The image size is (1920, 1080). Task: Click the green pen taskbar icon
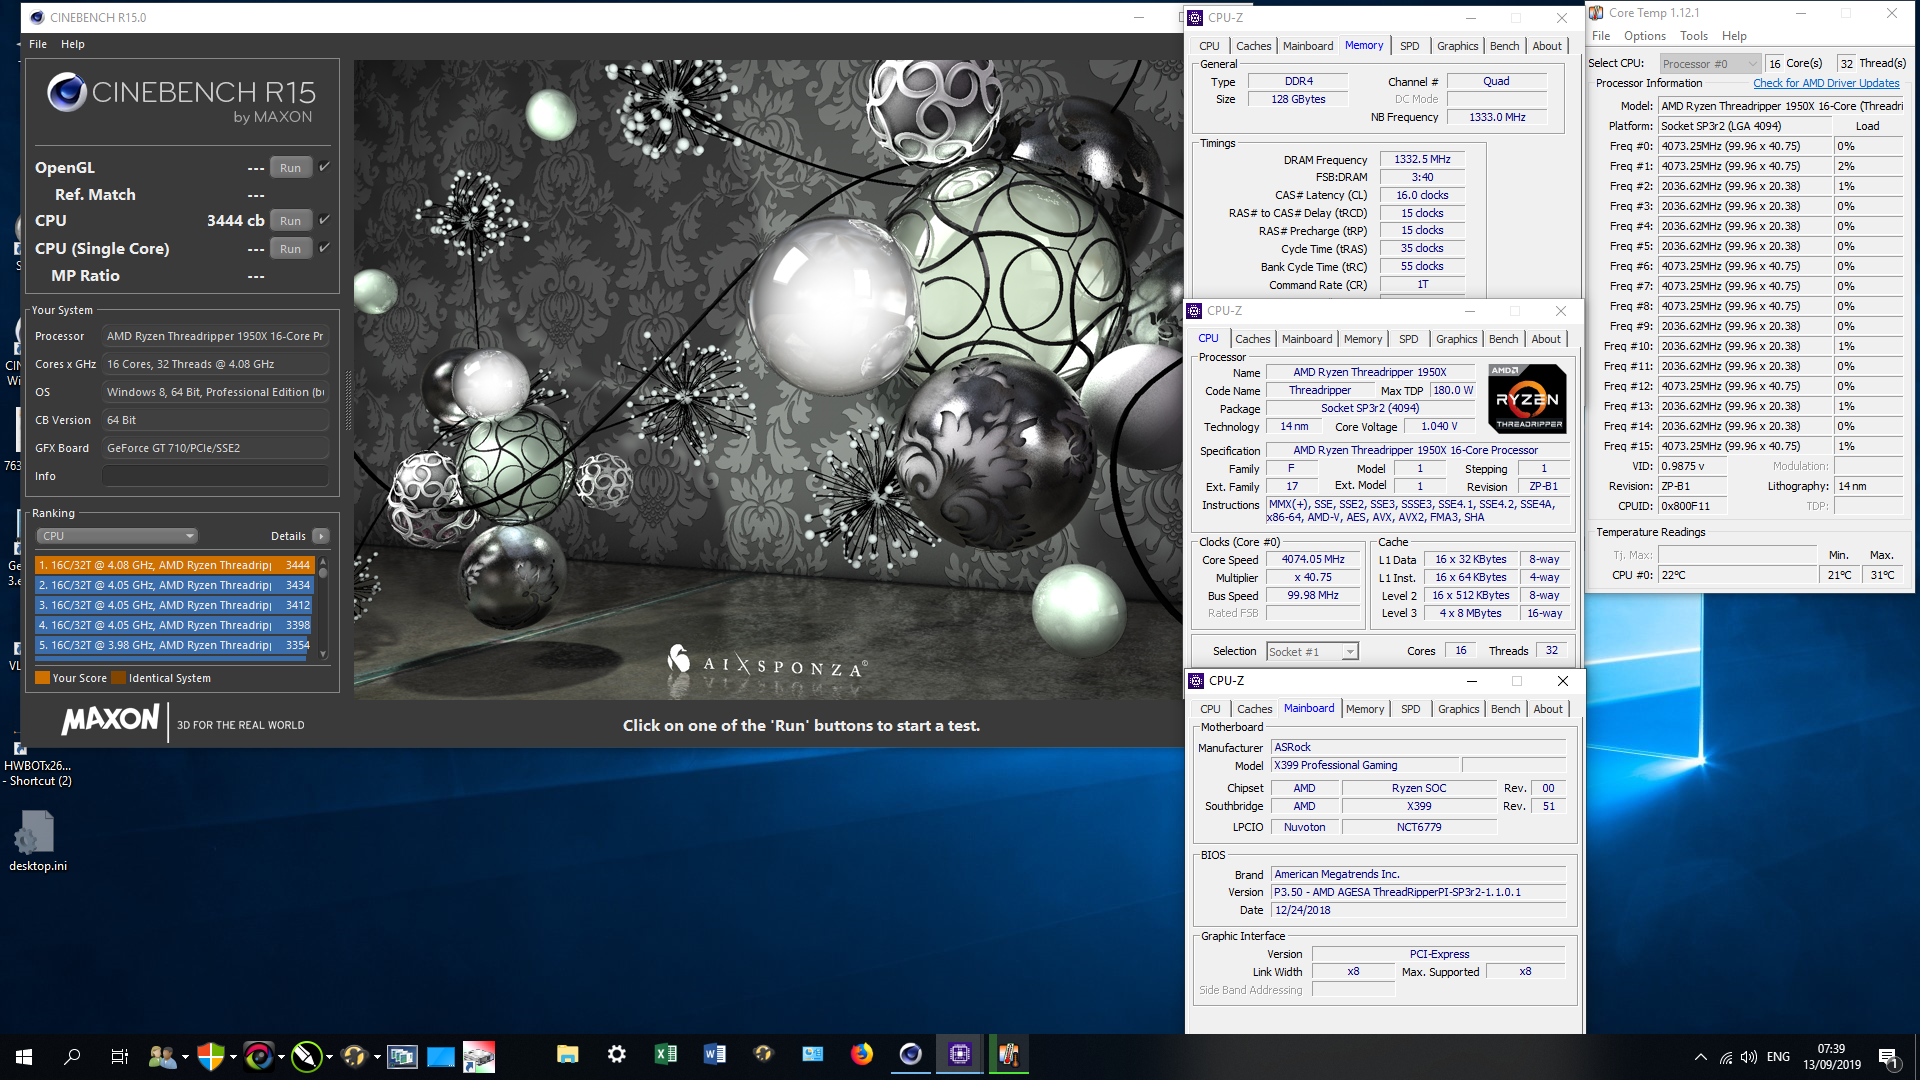[x=306, y=1056]
